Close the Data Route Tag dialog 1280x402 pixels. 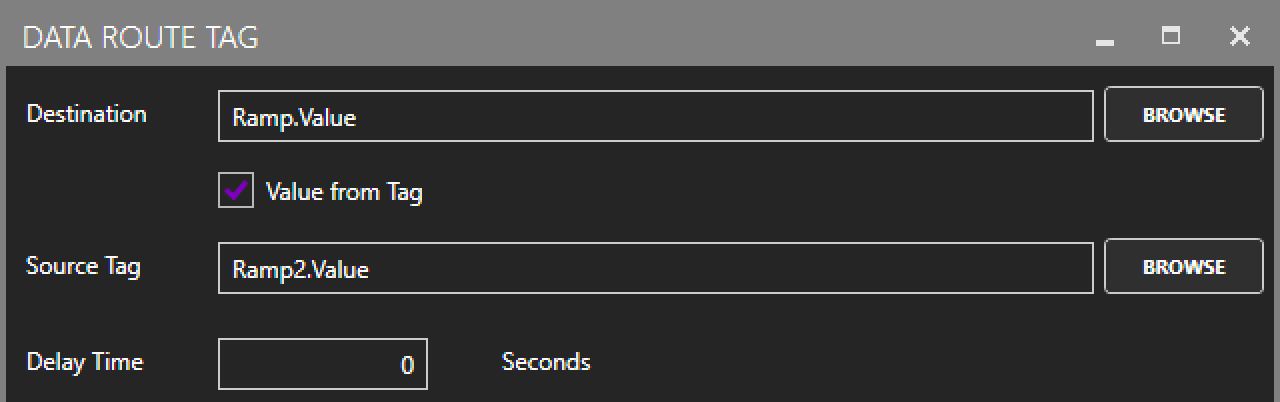click(x=1240, y=37)
